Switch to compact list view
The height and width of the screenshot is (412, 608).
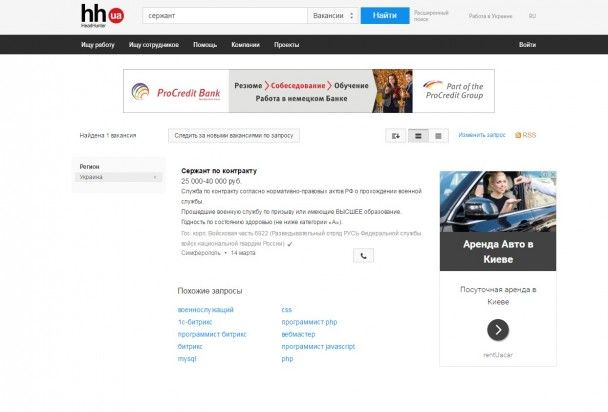coord(438,135)
